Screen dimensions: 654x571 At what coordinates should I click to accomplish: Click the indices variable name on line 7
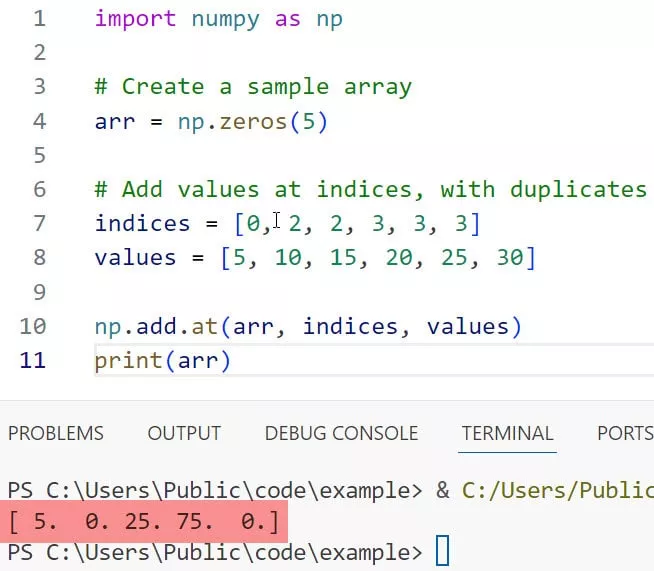click(x=142, y=223)
